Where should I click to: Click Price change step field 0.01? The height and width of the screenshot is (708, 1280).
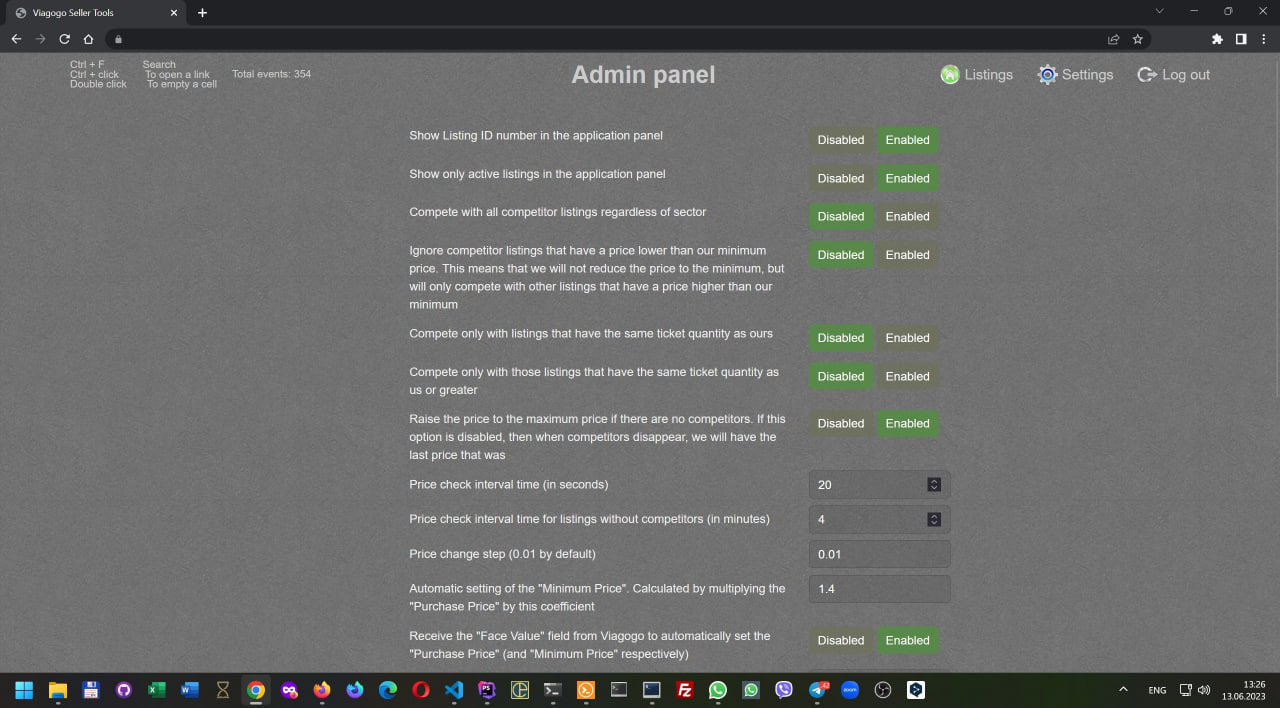[x=879, y=554]
